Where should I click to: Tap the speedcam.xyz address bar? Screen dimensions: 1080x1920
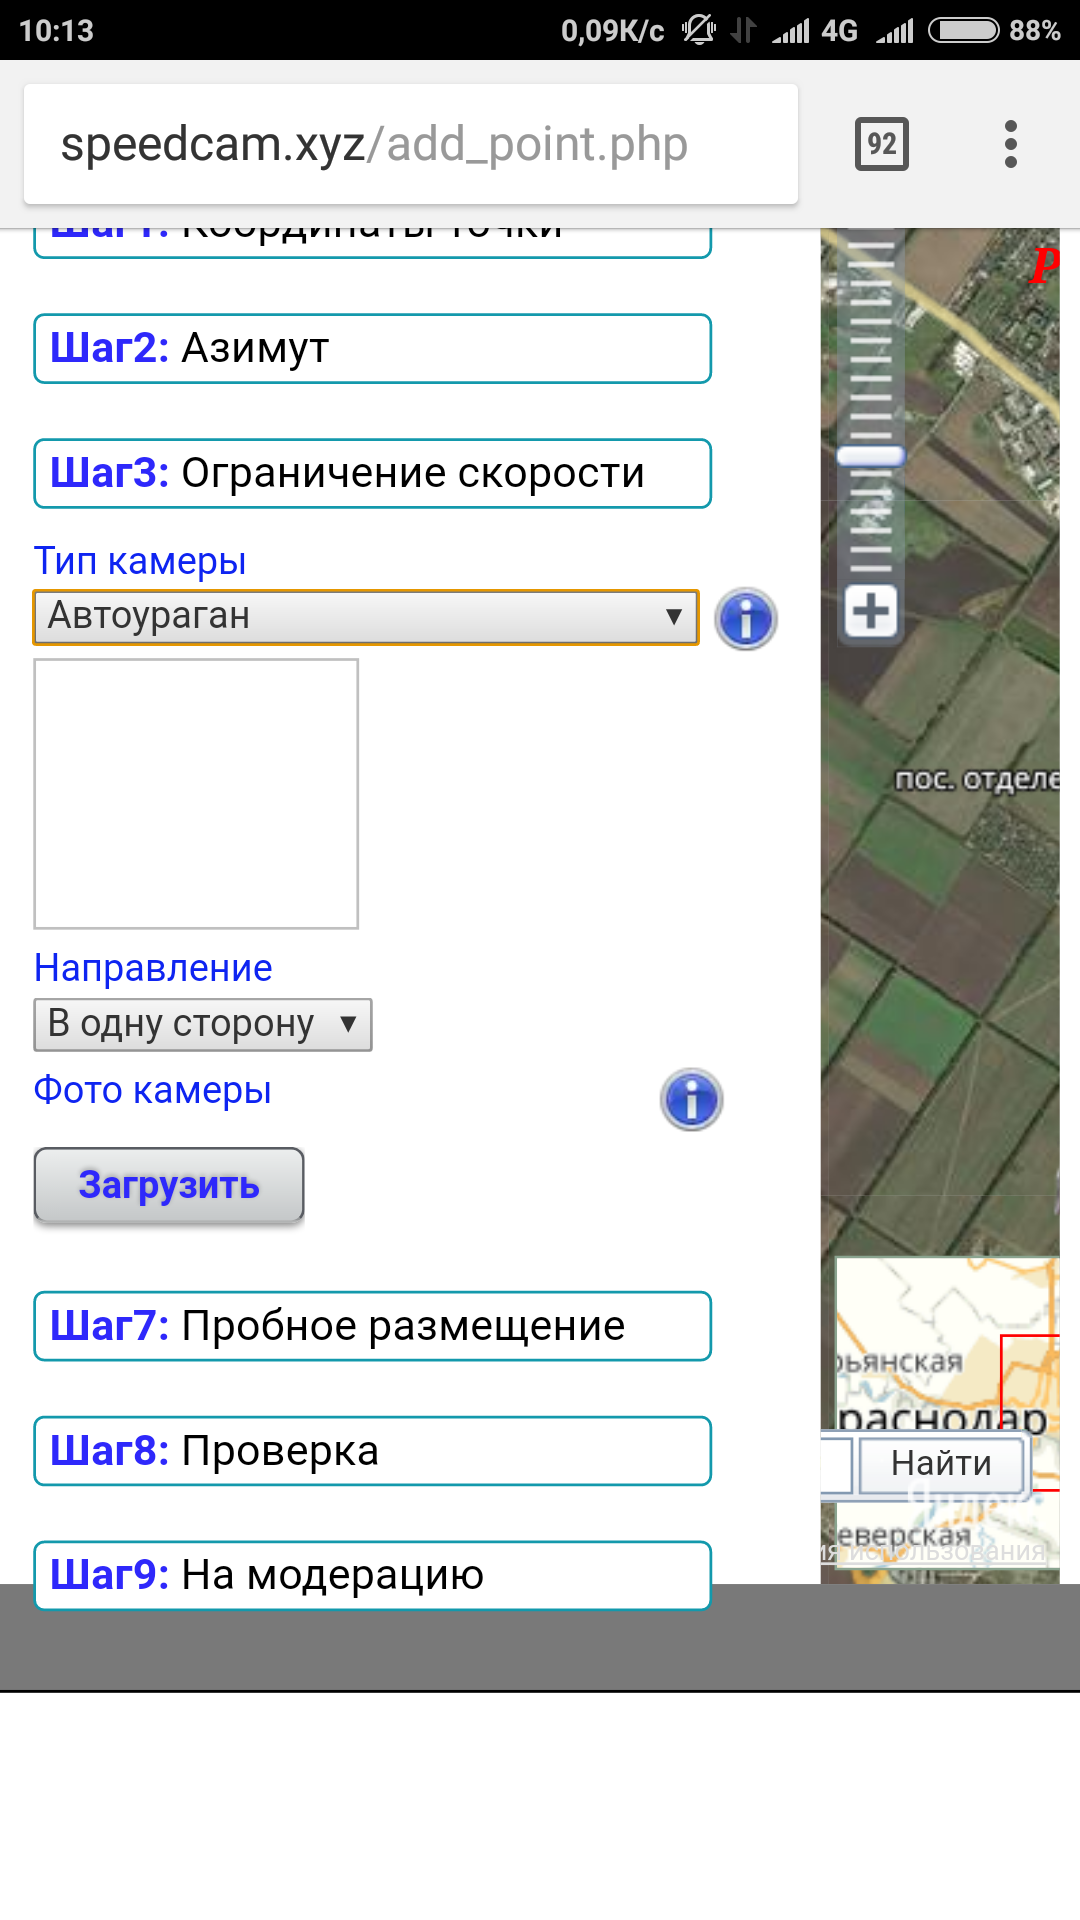tap(410, 144)
